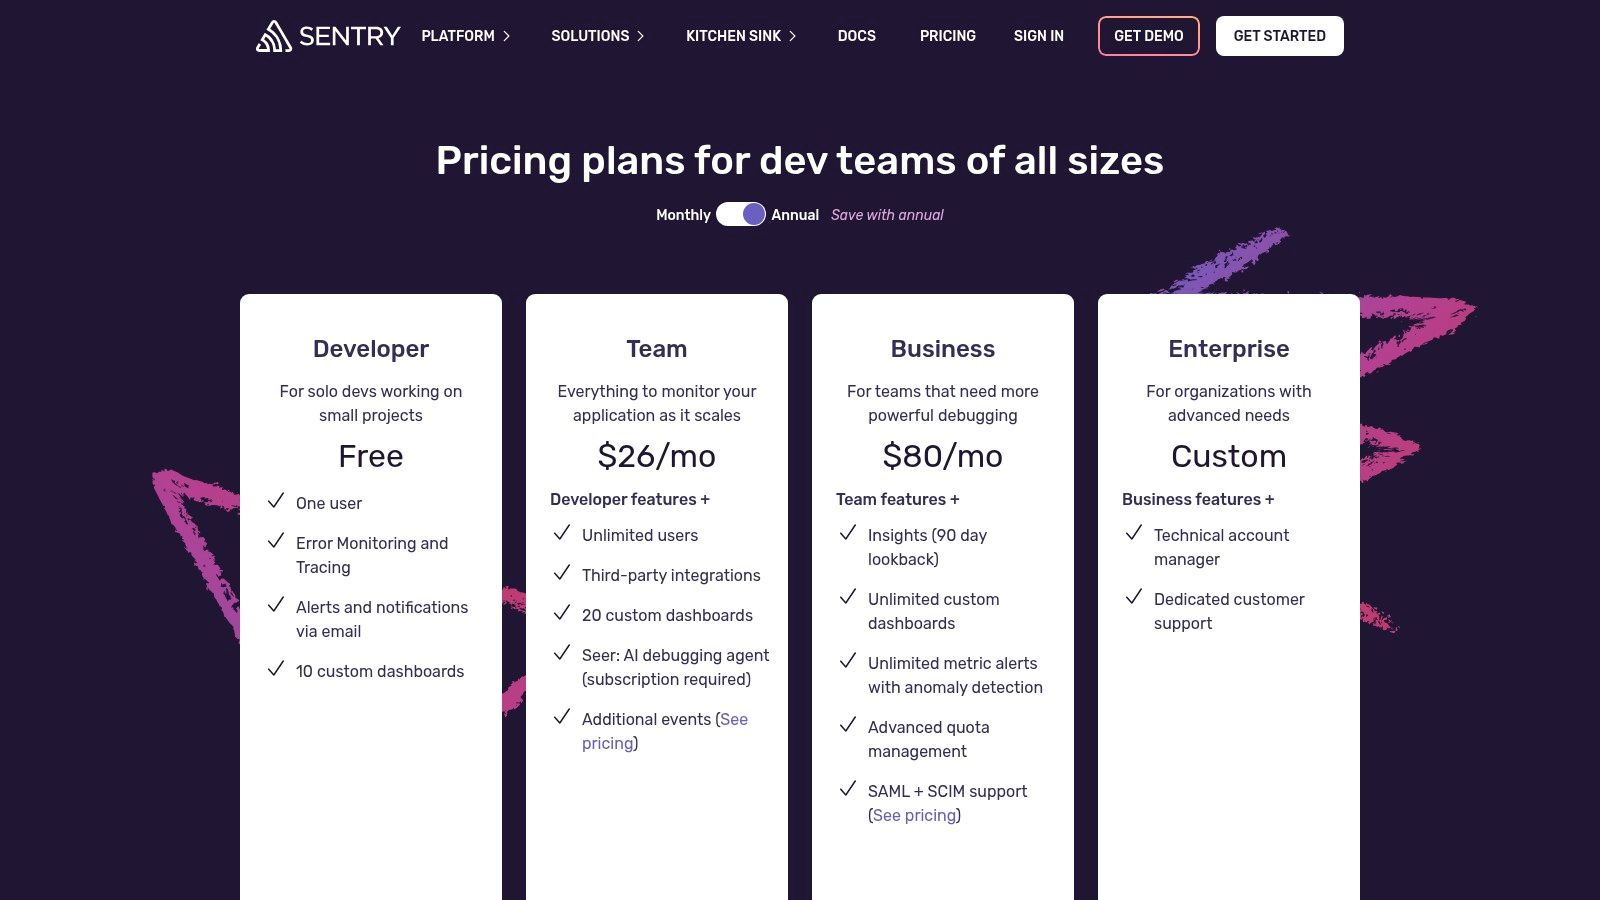Select the Monthly billing option
The image size is (1600, 900).
[683, 214]
